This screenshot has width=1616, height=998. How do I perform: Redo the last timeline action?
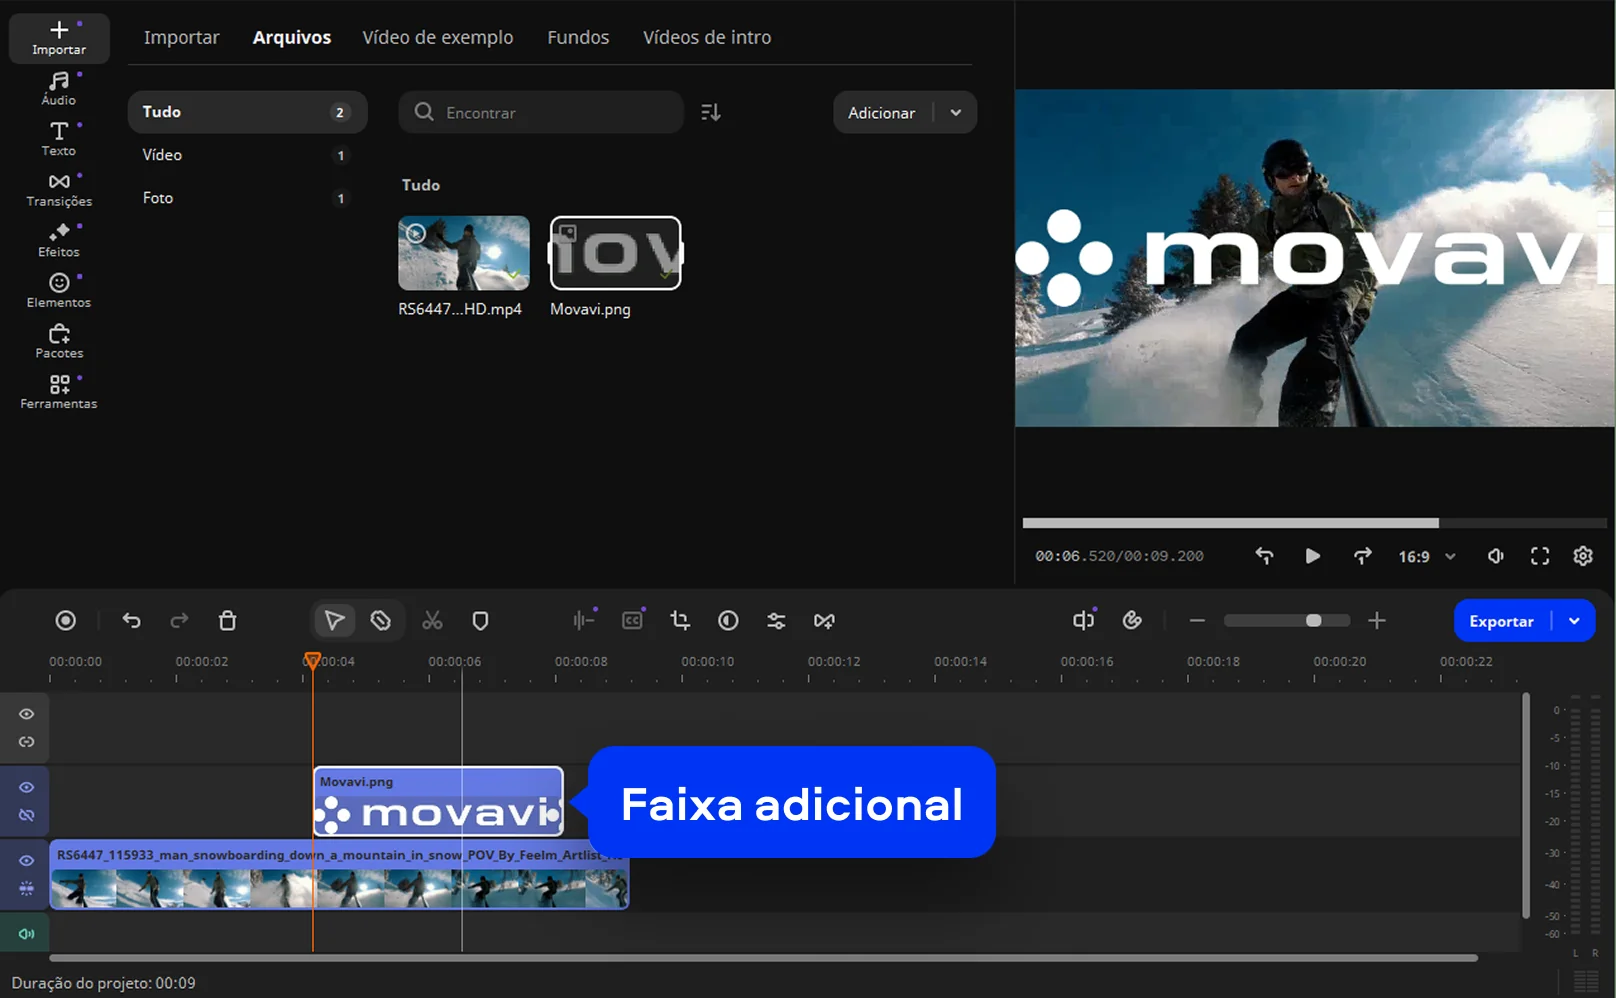(x=179, y=621)
